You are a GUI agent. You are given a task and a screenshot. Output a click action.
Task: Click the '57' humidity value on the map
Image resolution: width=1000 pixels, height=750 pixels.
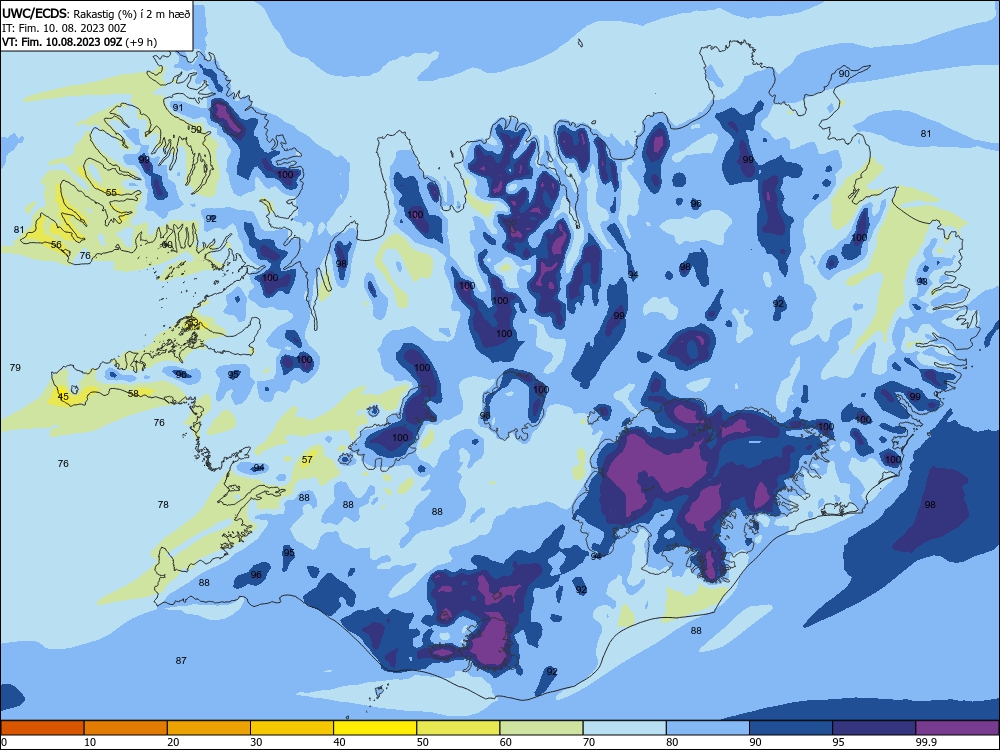coord(307,459)
